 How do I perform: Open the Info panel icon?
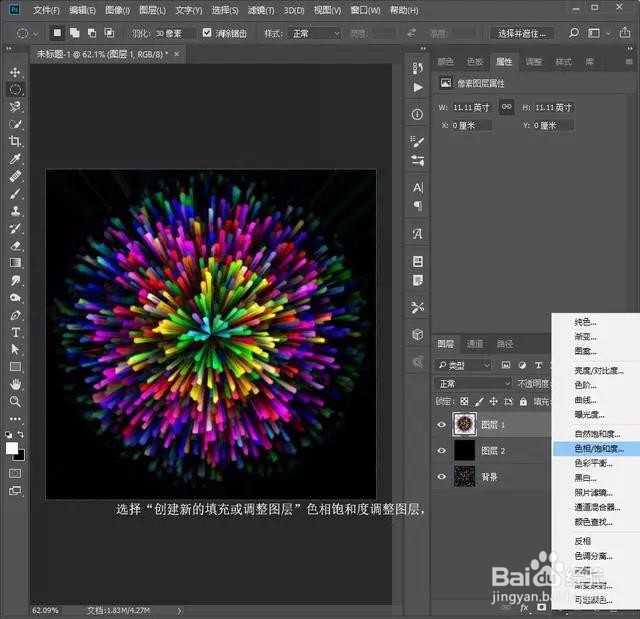[x=417, y=115]
